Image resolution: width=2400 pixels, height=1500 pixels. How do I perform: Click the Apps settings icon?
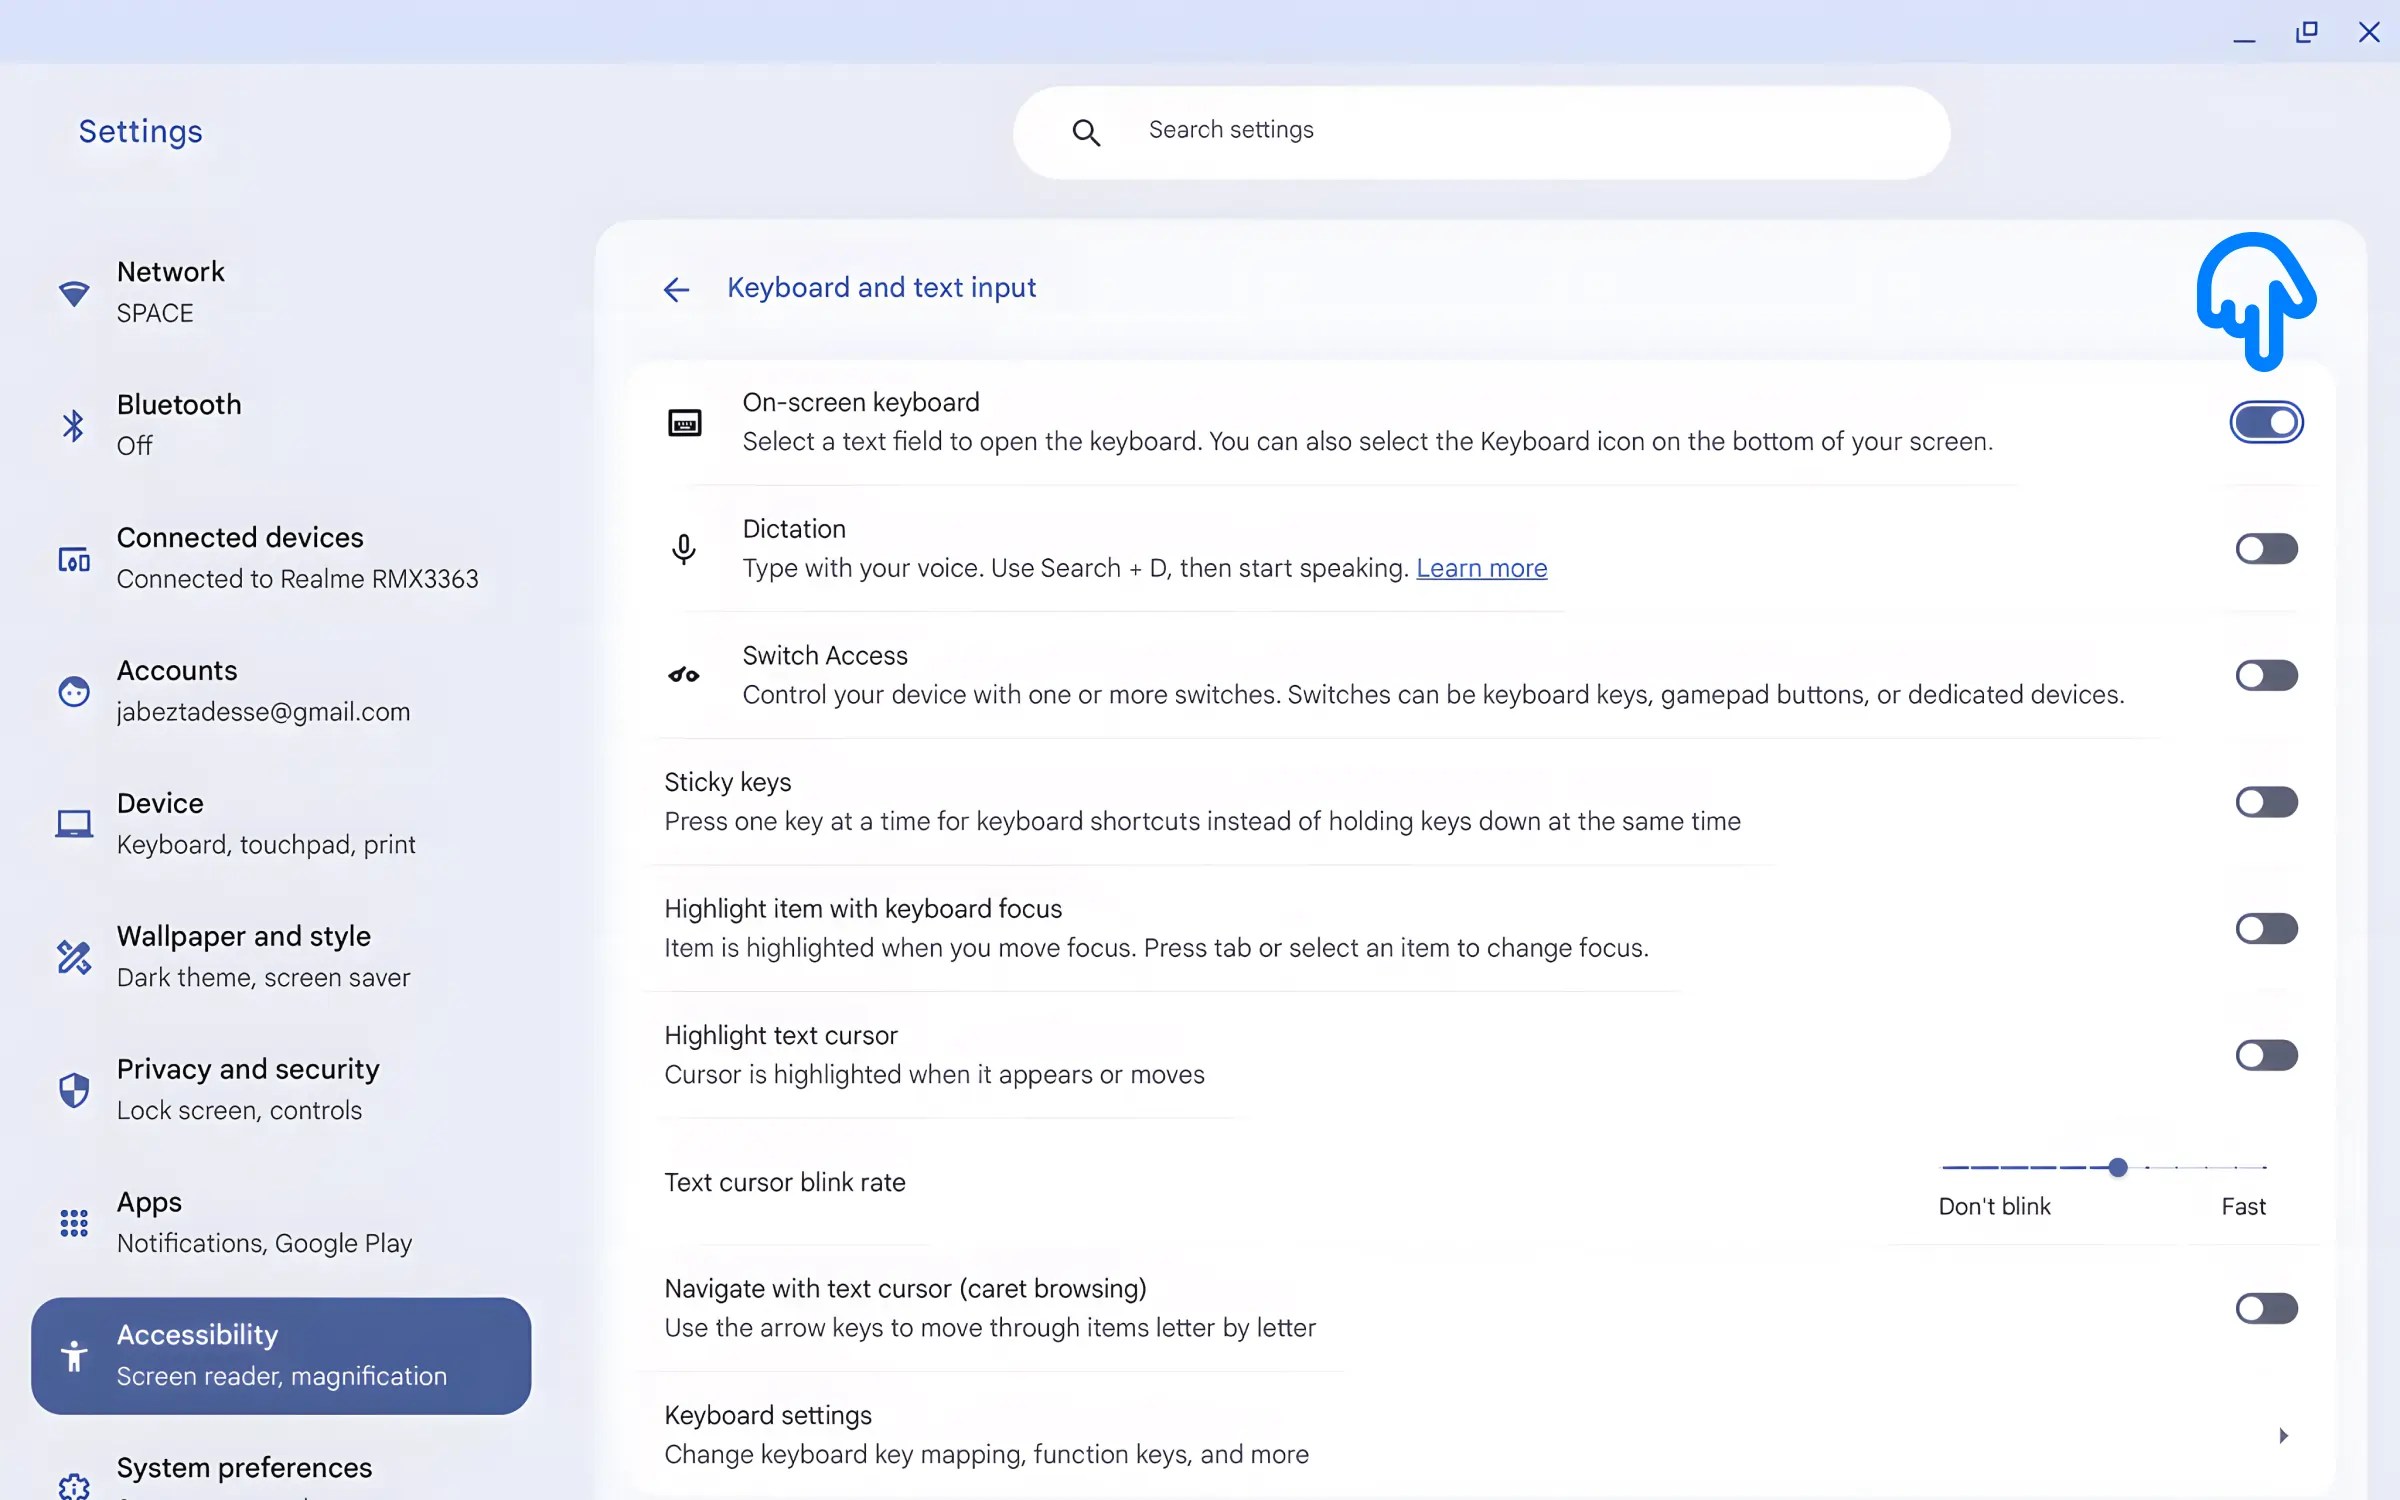pyautogui.click(x=73, y=1224)
